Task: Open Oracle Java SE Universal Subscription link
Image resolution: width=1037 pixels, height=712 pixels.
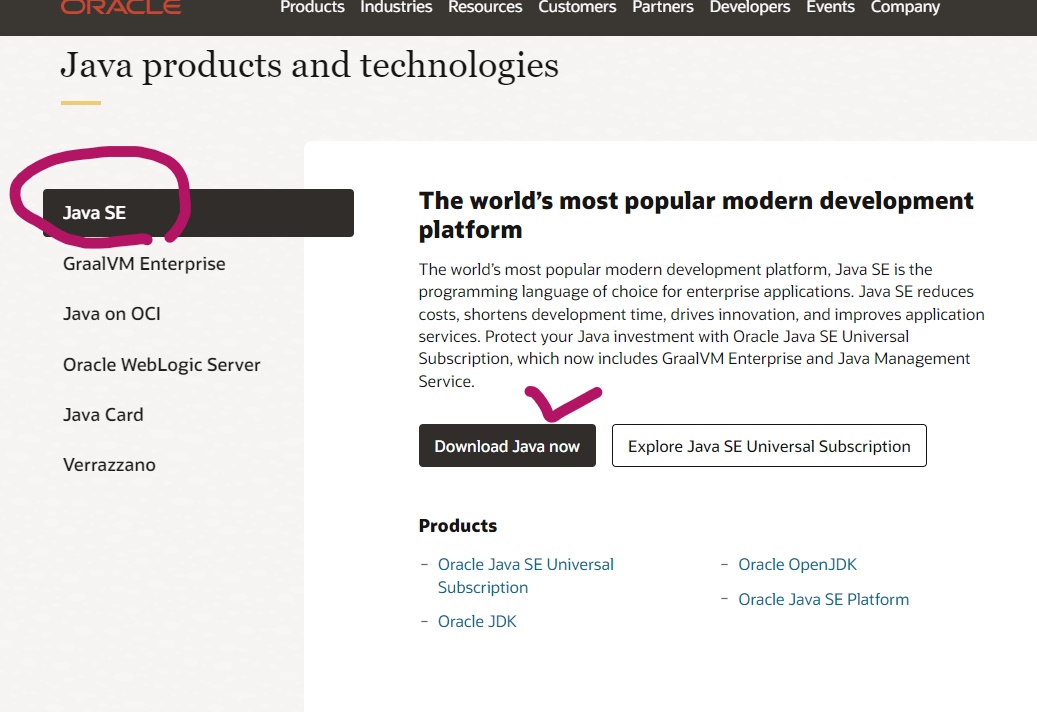Action: (526, 576)
